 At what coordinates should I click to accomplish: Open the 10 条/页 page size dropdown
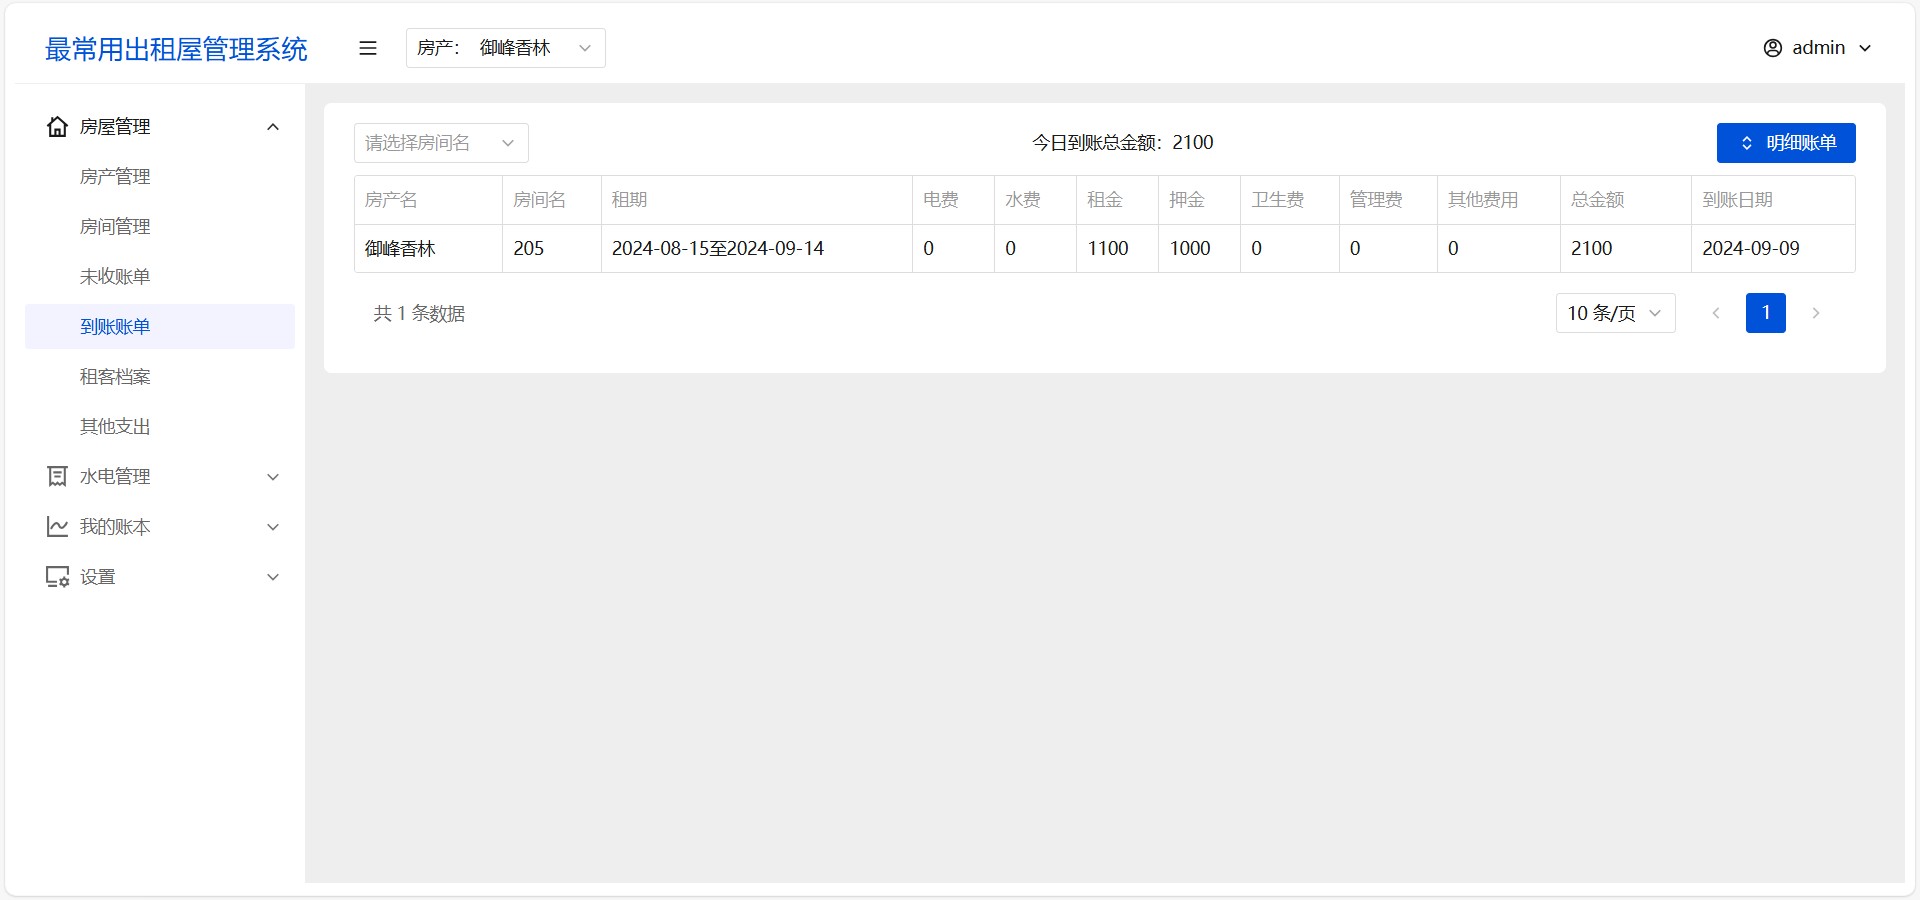1616,313
